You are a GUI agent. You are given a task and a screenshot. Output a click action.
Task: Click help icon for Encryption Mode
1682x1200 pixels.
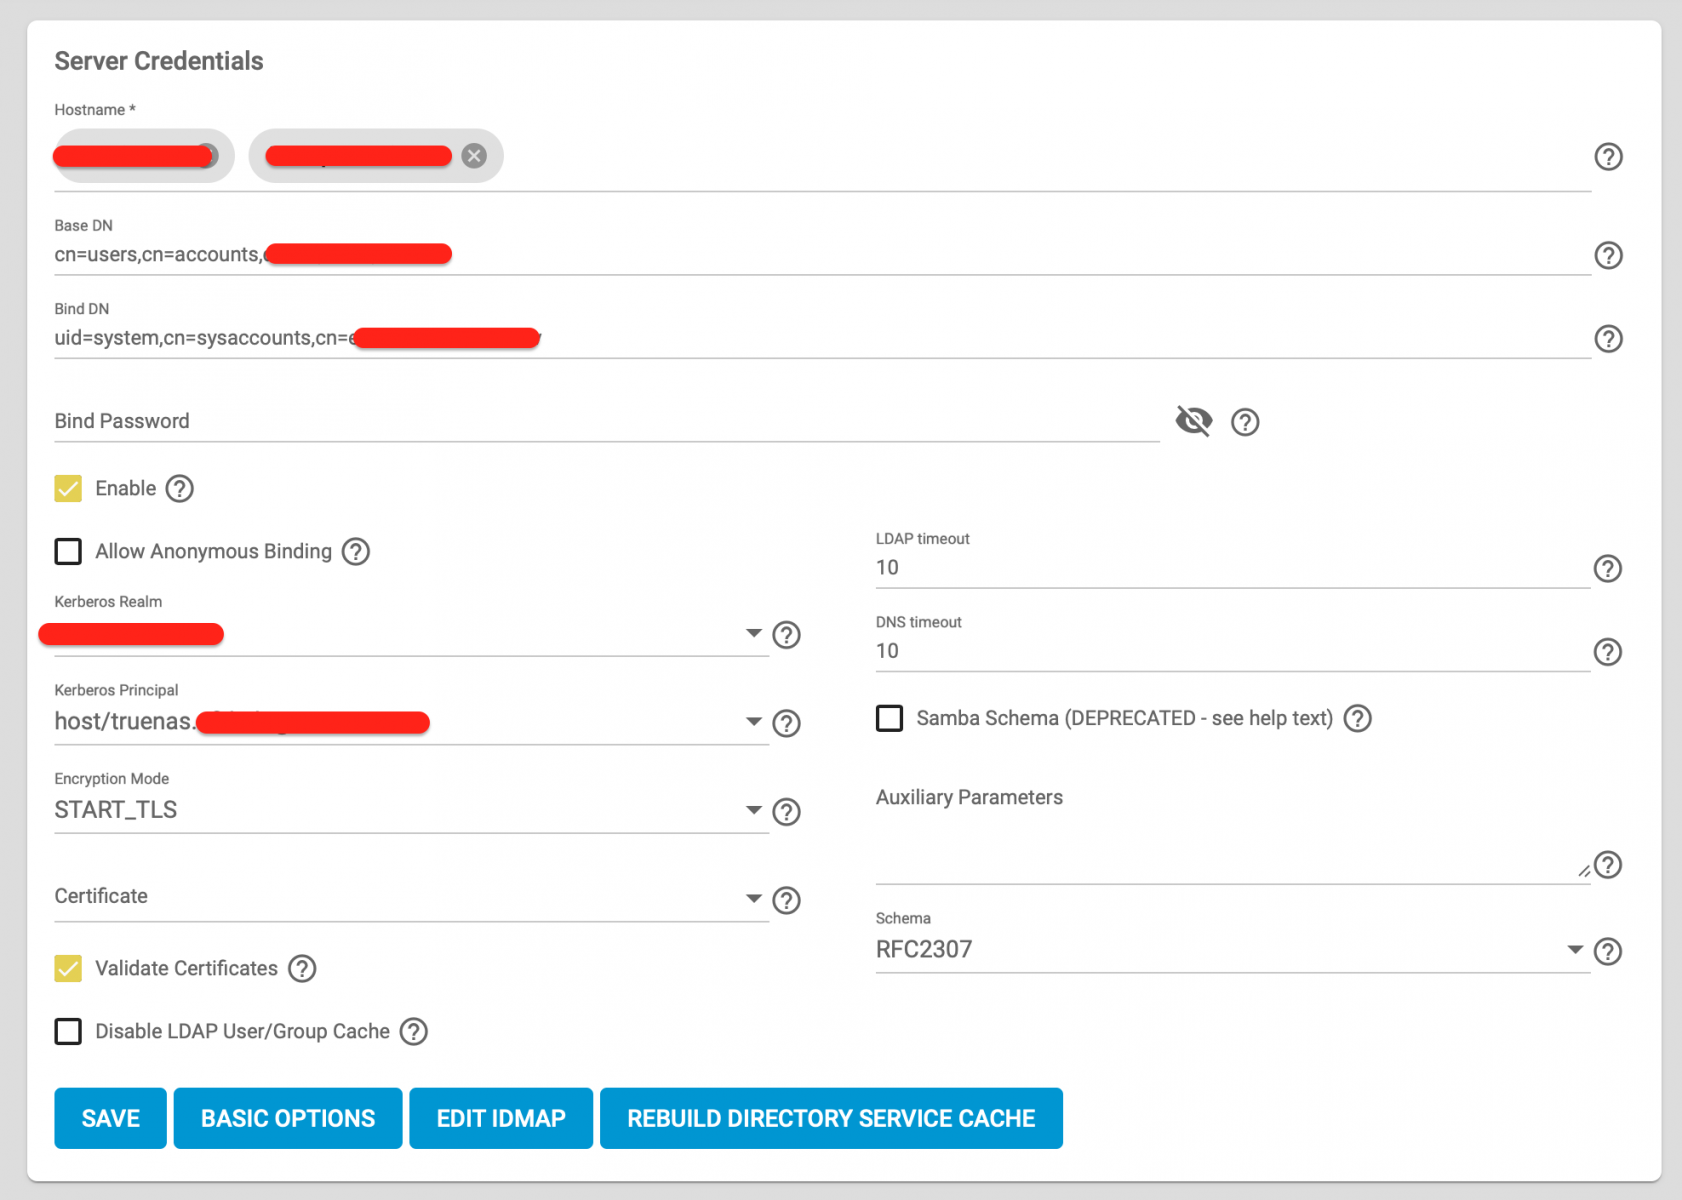(787, 812)
